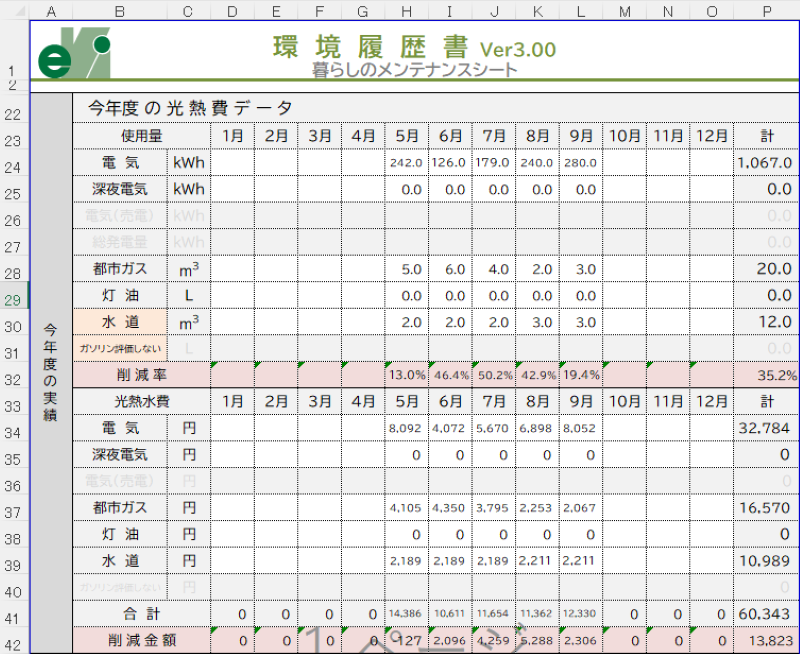Select column header A
Viewport: 800px width, 654px height.
point(51,10)
